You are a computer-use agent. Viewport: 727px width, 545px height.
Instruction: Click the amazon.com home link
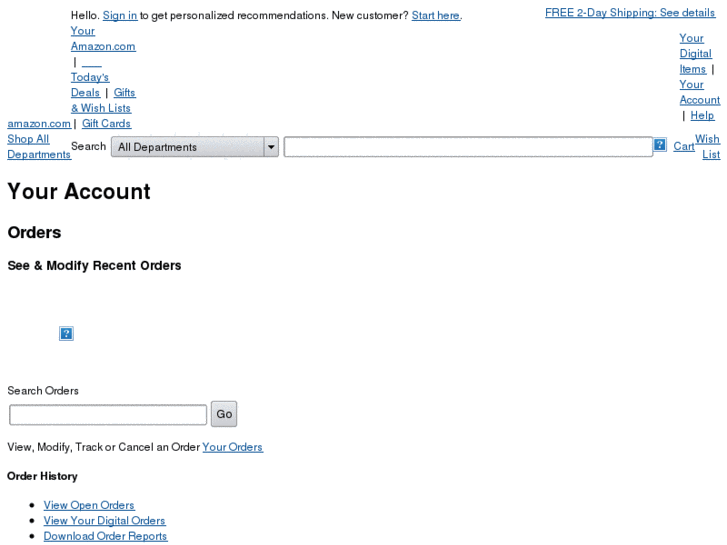39,123
